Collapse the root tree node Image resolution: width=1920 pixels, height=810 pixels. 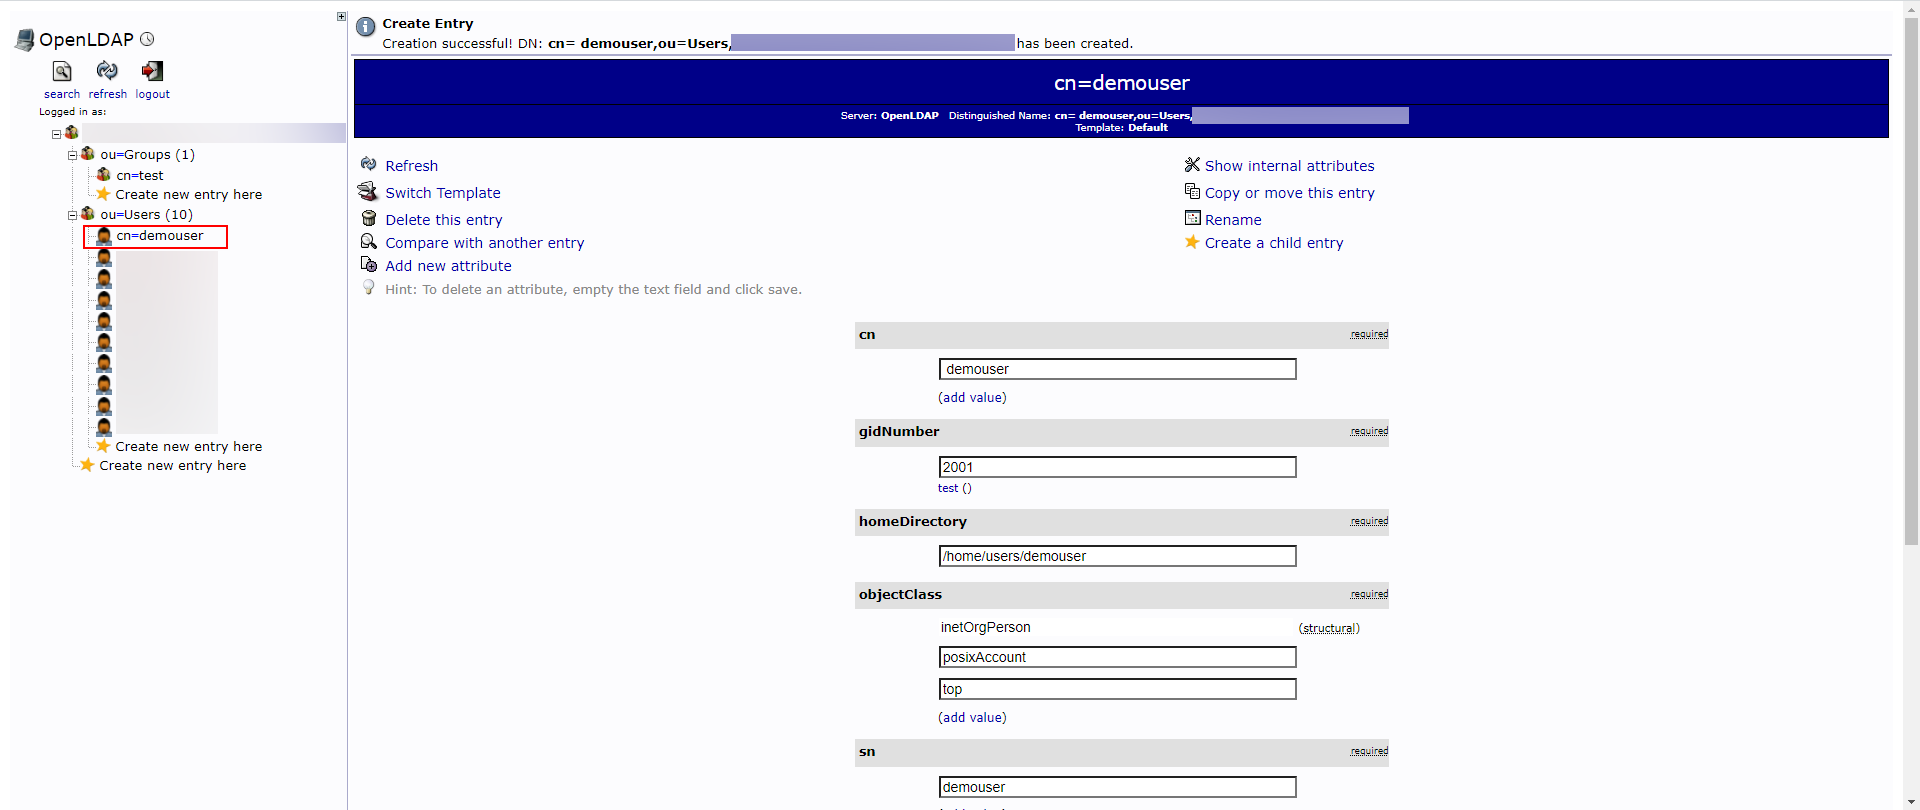point(56,134)
